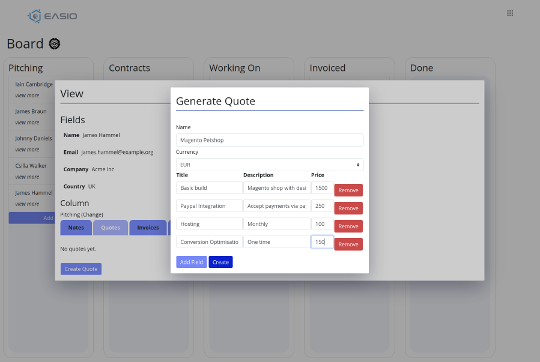Select the Working On column header
Image resolution: width=540 pixels, height=362 pixels.
(x=235, y=68)
